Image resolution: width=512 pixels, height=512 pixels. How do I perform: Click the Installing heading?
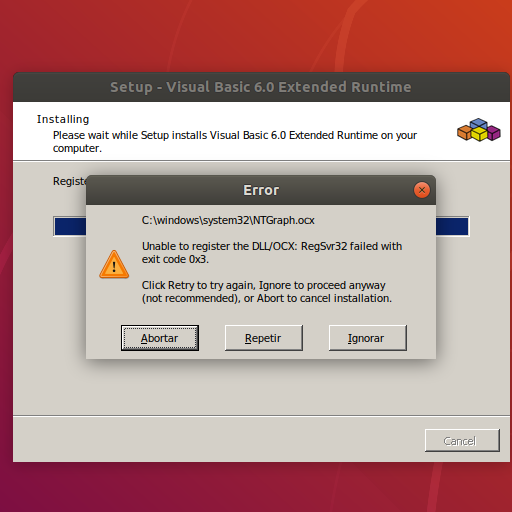(63, 119)
